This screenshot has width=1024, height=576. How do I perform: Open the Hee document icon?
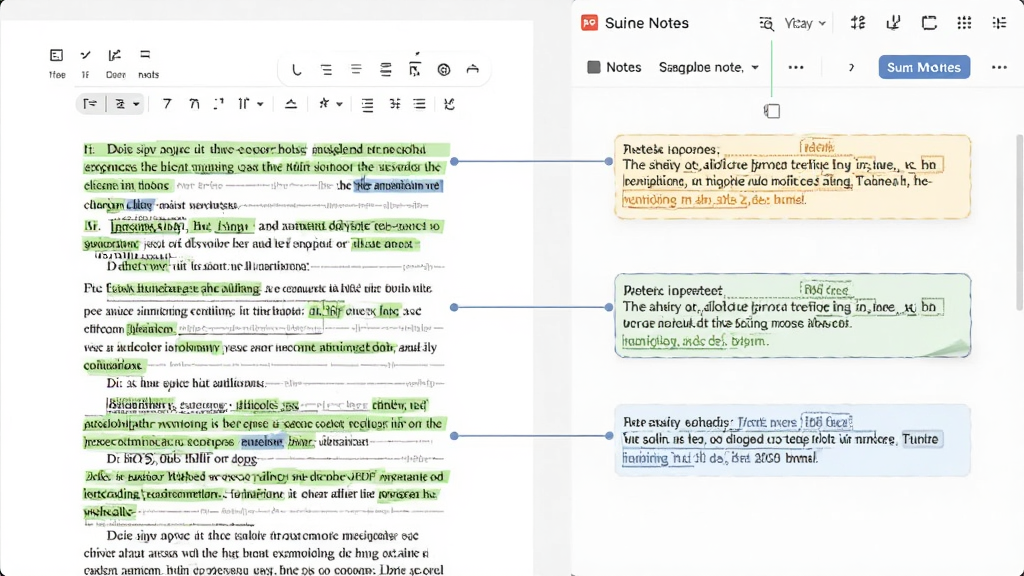(57, 56)
